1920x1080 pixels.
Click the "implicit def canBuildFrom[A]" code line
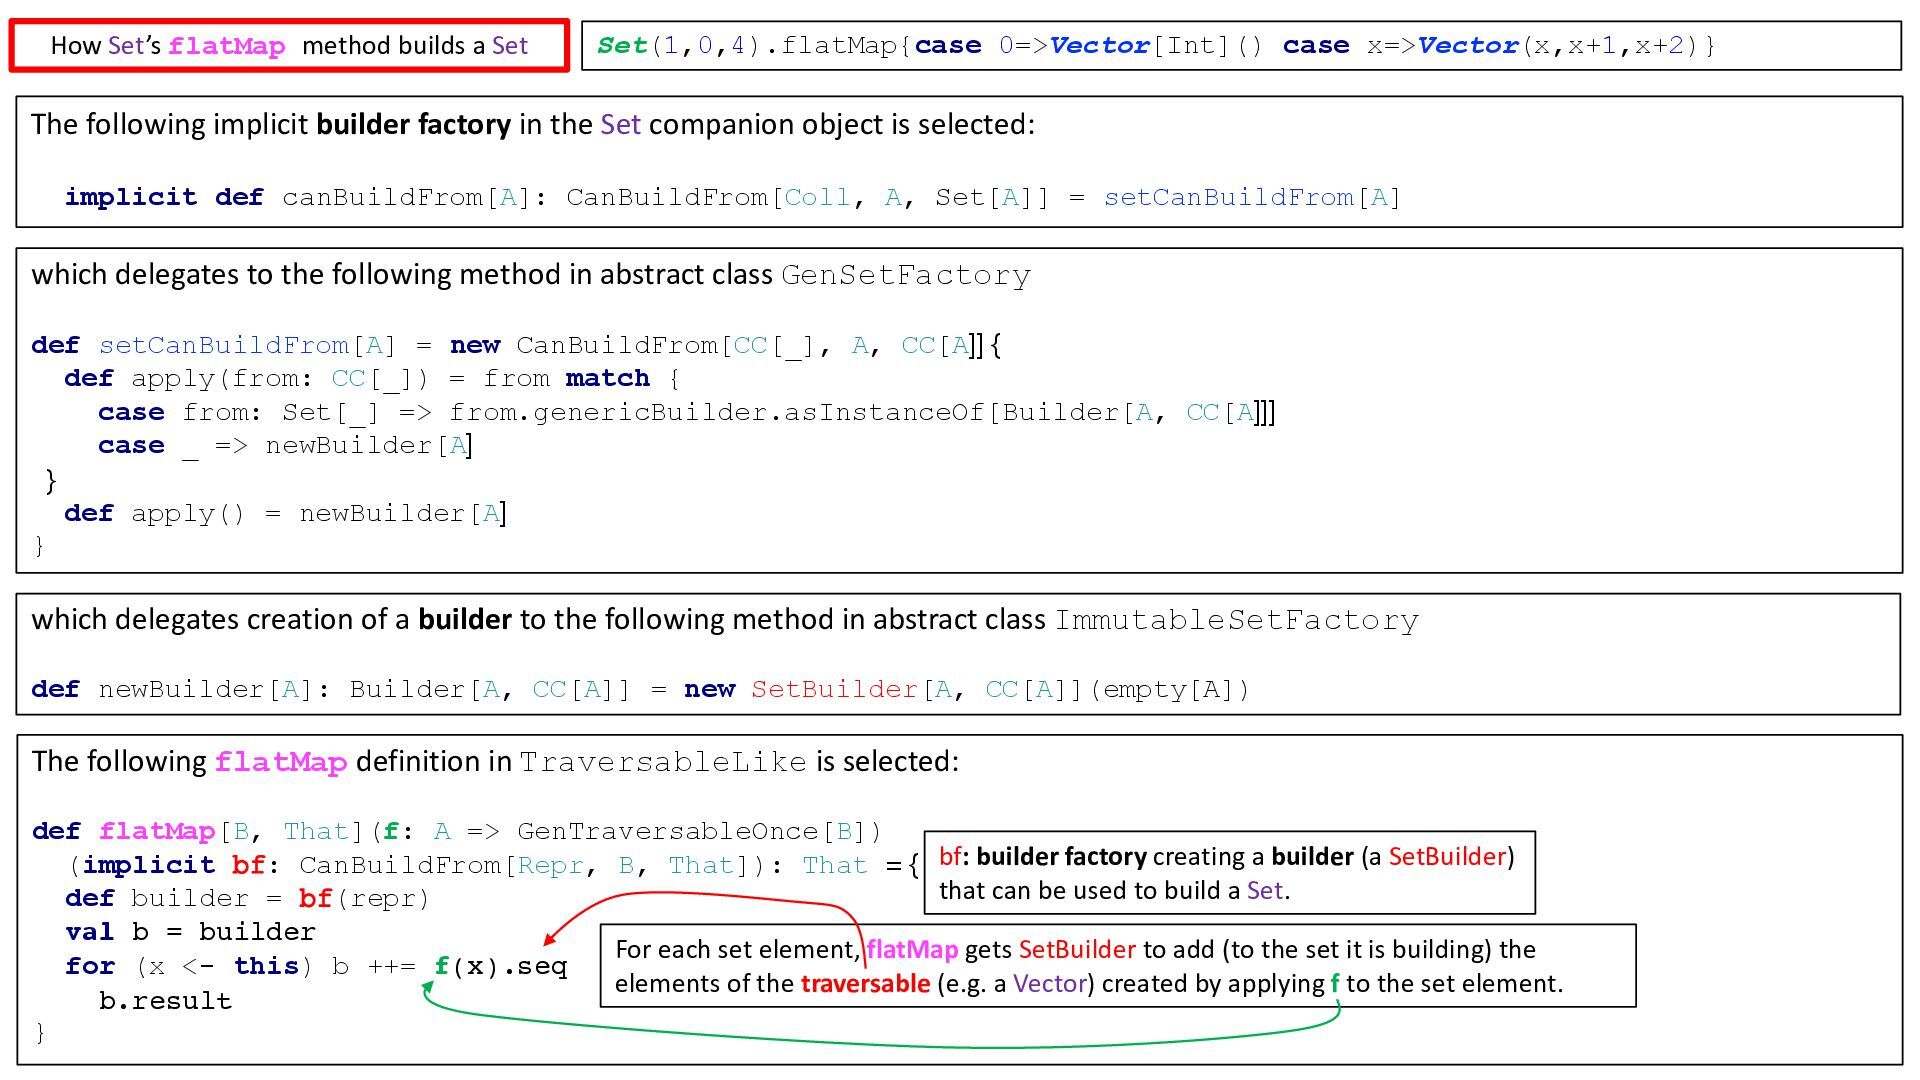[x=733, y=197]
